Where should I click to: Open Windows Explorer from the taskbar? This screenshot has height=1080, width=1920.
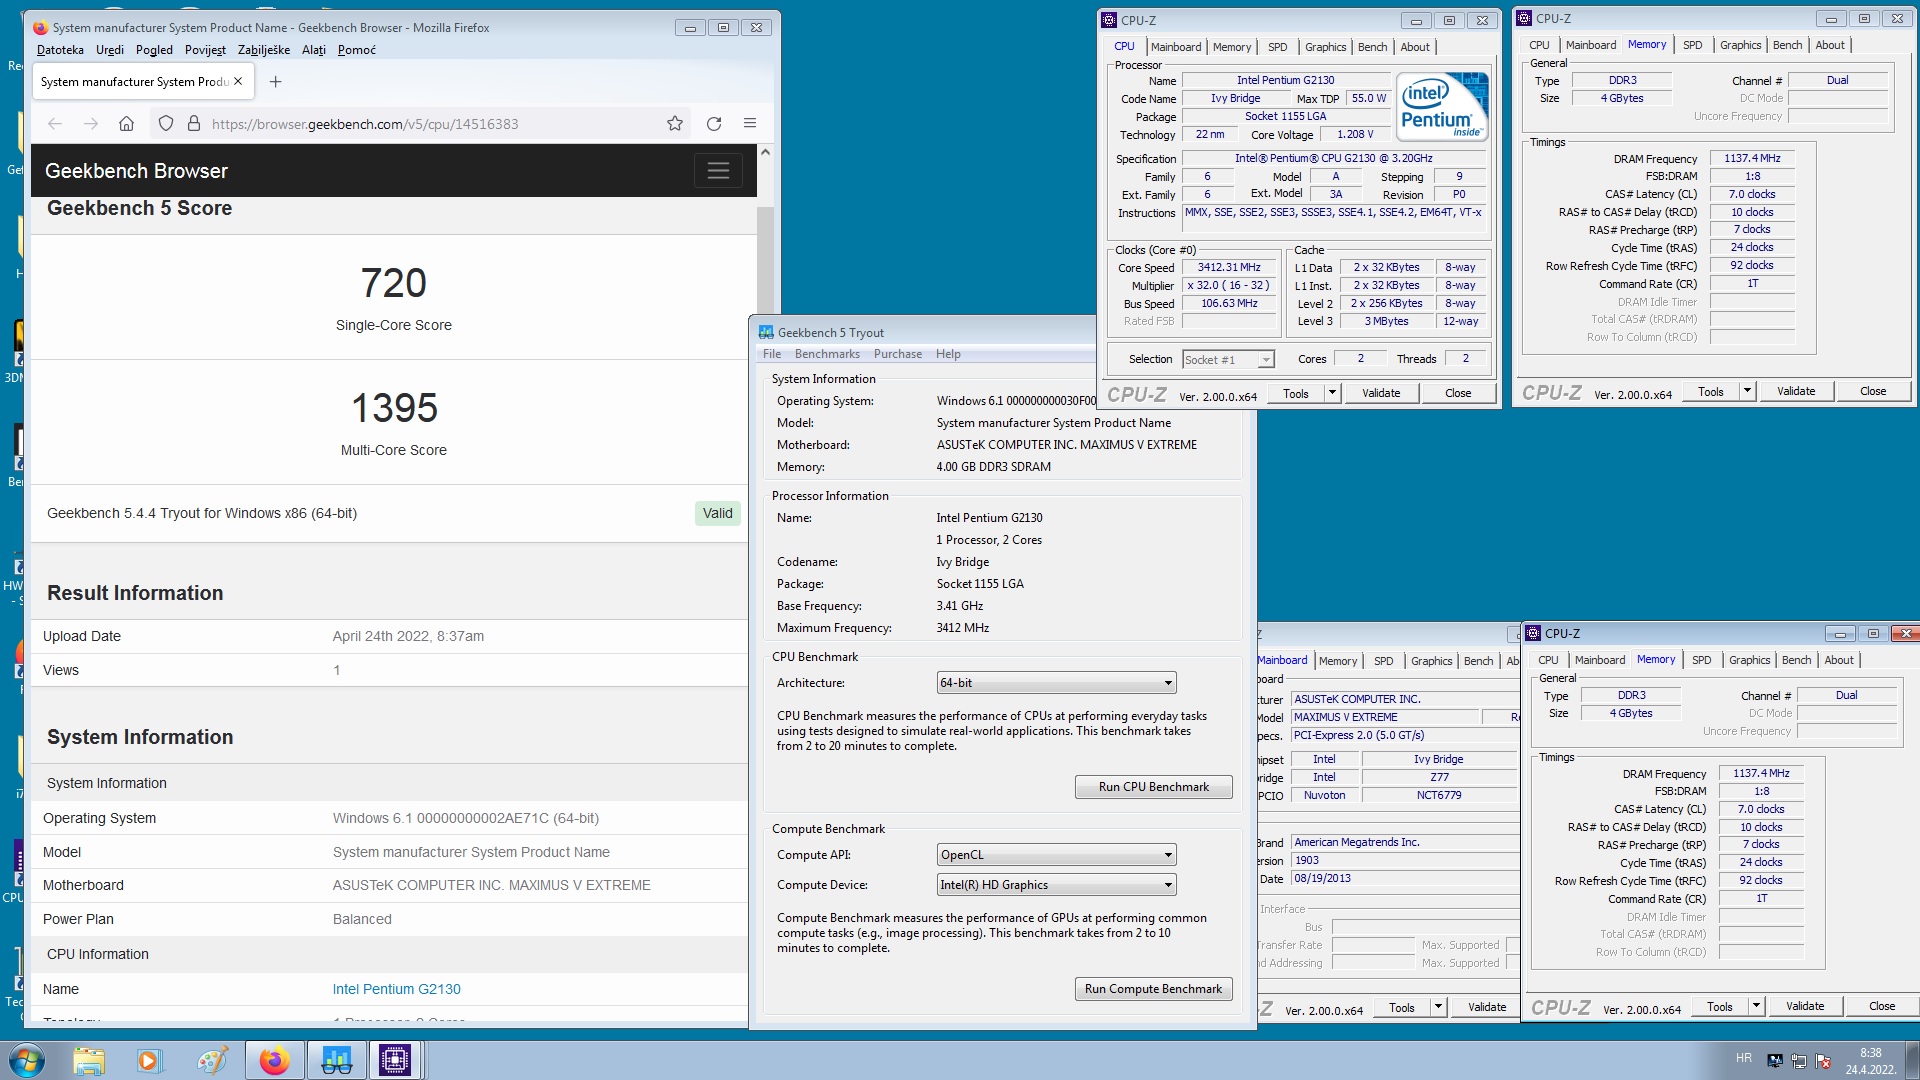[88, 1060]
